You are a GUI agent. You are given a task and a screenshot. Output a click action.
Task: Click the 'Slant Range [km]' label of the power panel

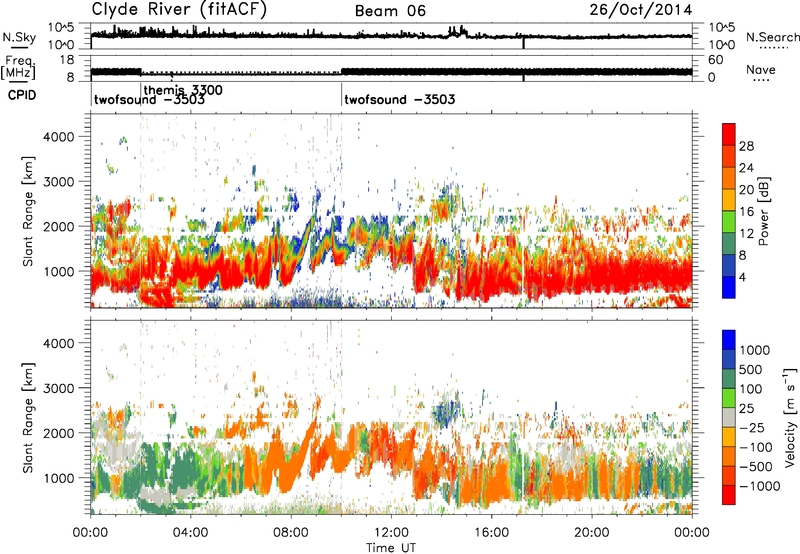pyautogui.click(x=28, y=211)
